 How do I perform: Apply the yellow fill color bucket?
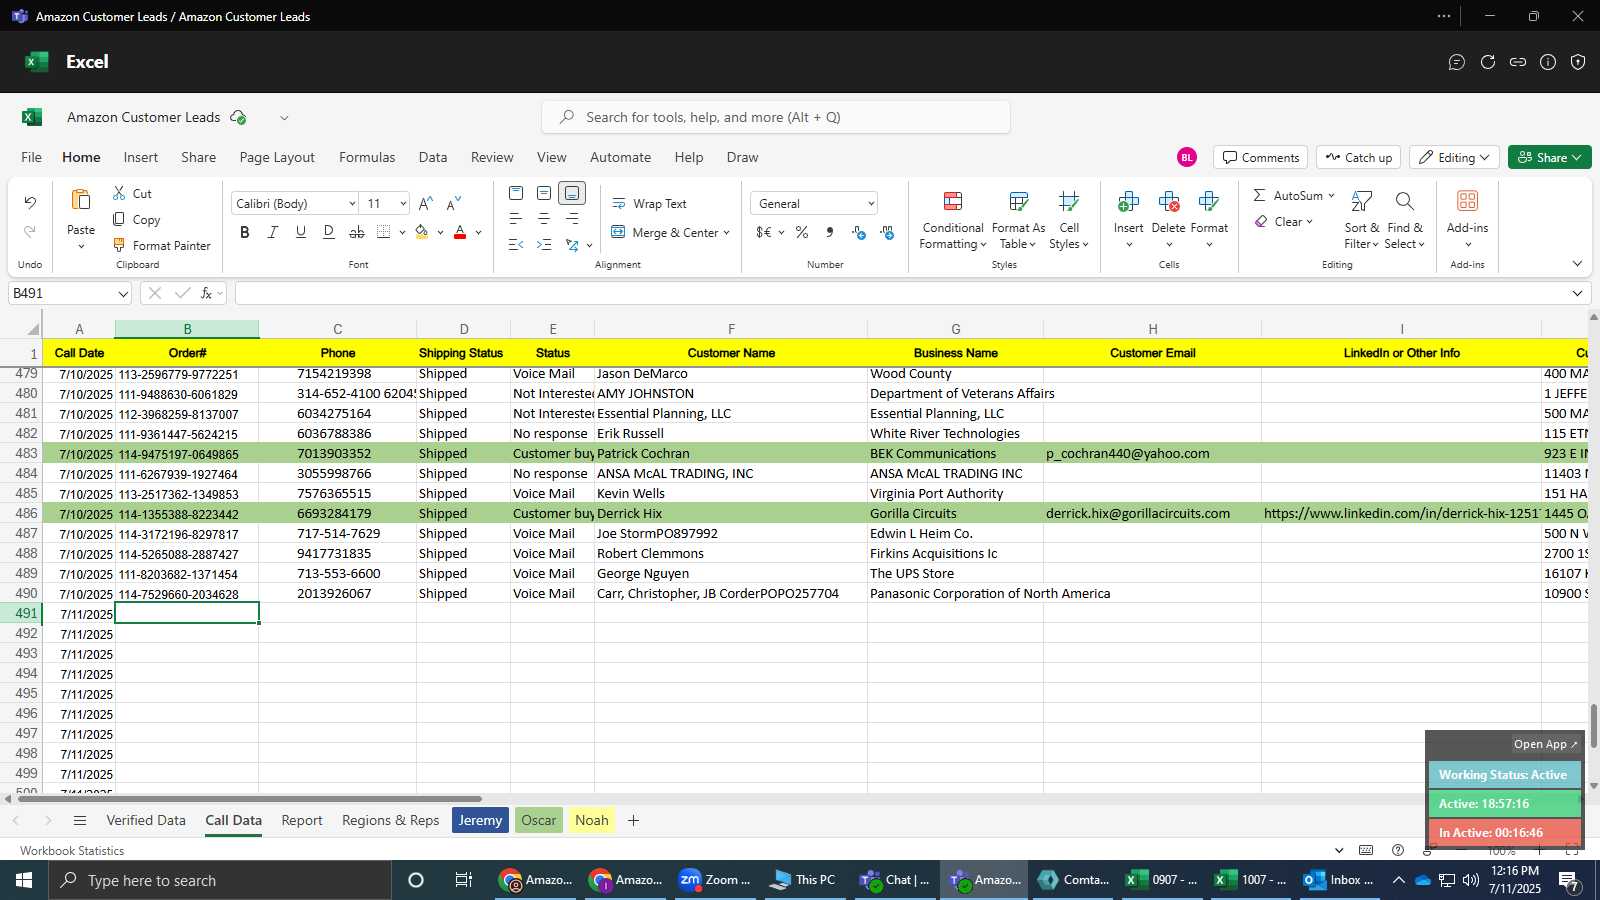click(422, 232)
